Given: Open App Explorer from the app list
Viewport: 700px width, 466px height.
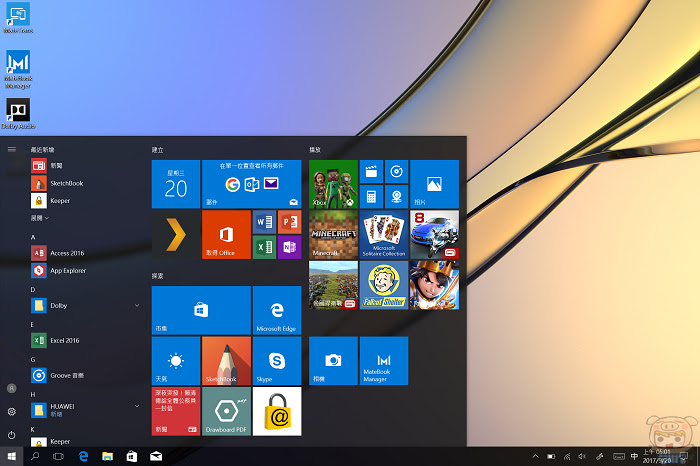Looking at the screenshot, I should point(86,270).
